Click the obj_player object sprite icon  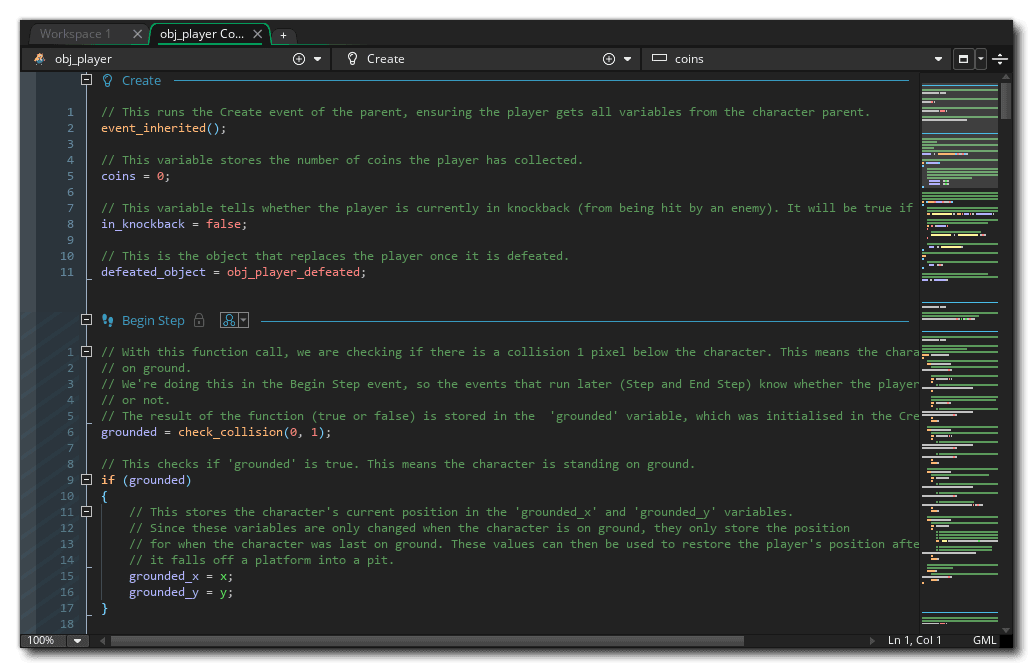(x=40, y=59)
